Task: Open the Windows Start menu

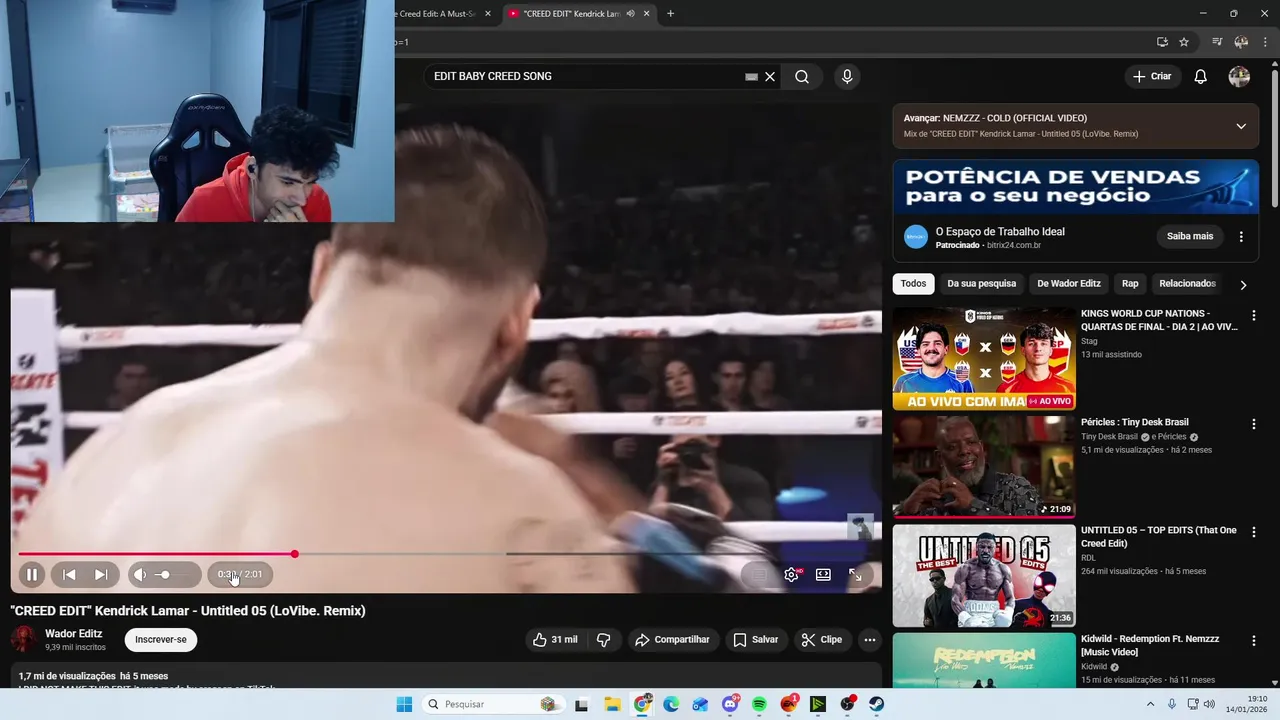Action: click(404, 704)
